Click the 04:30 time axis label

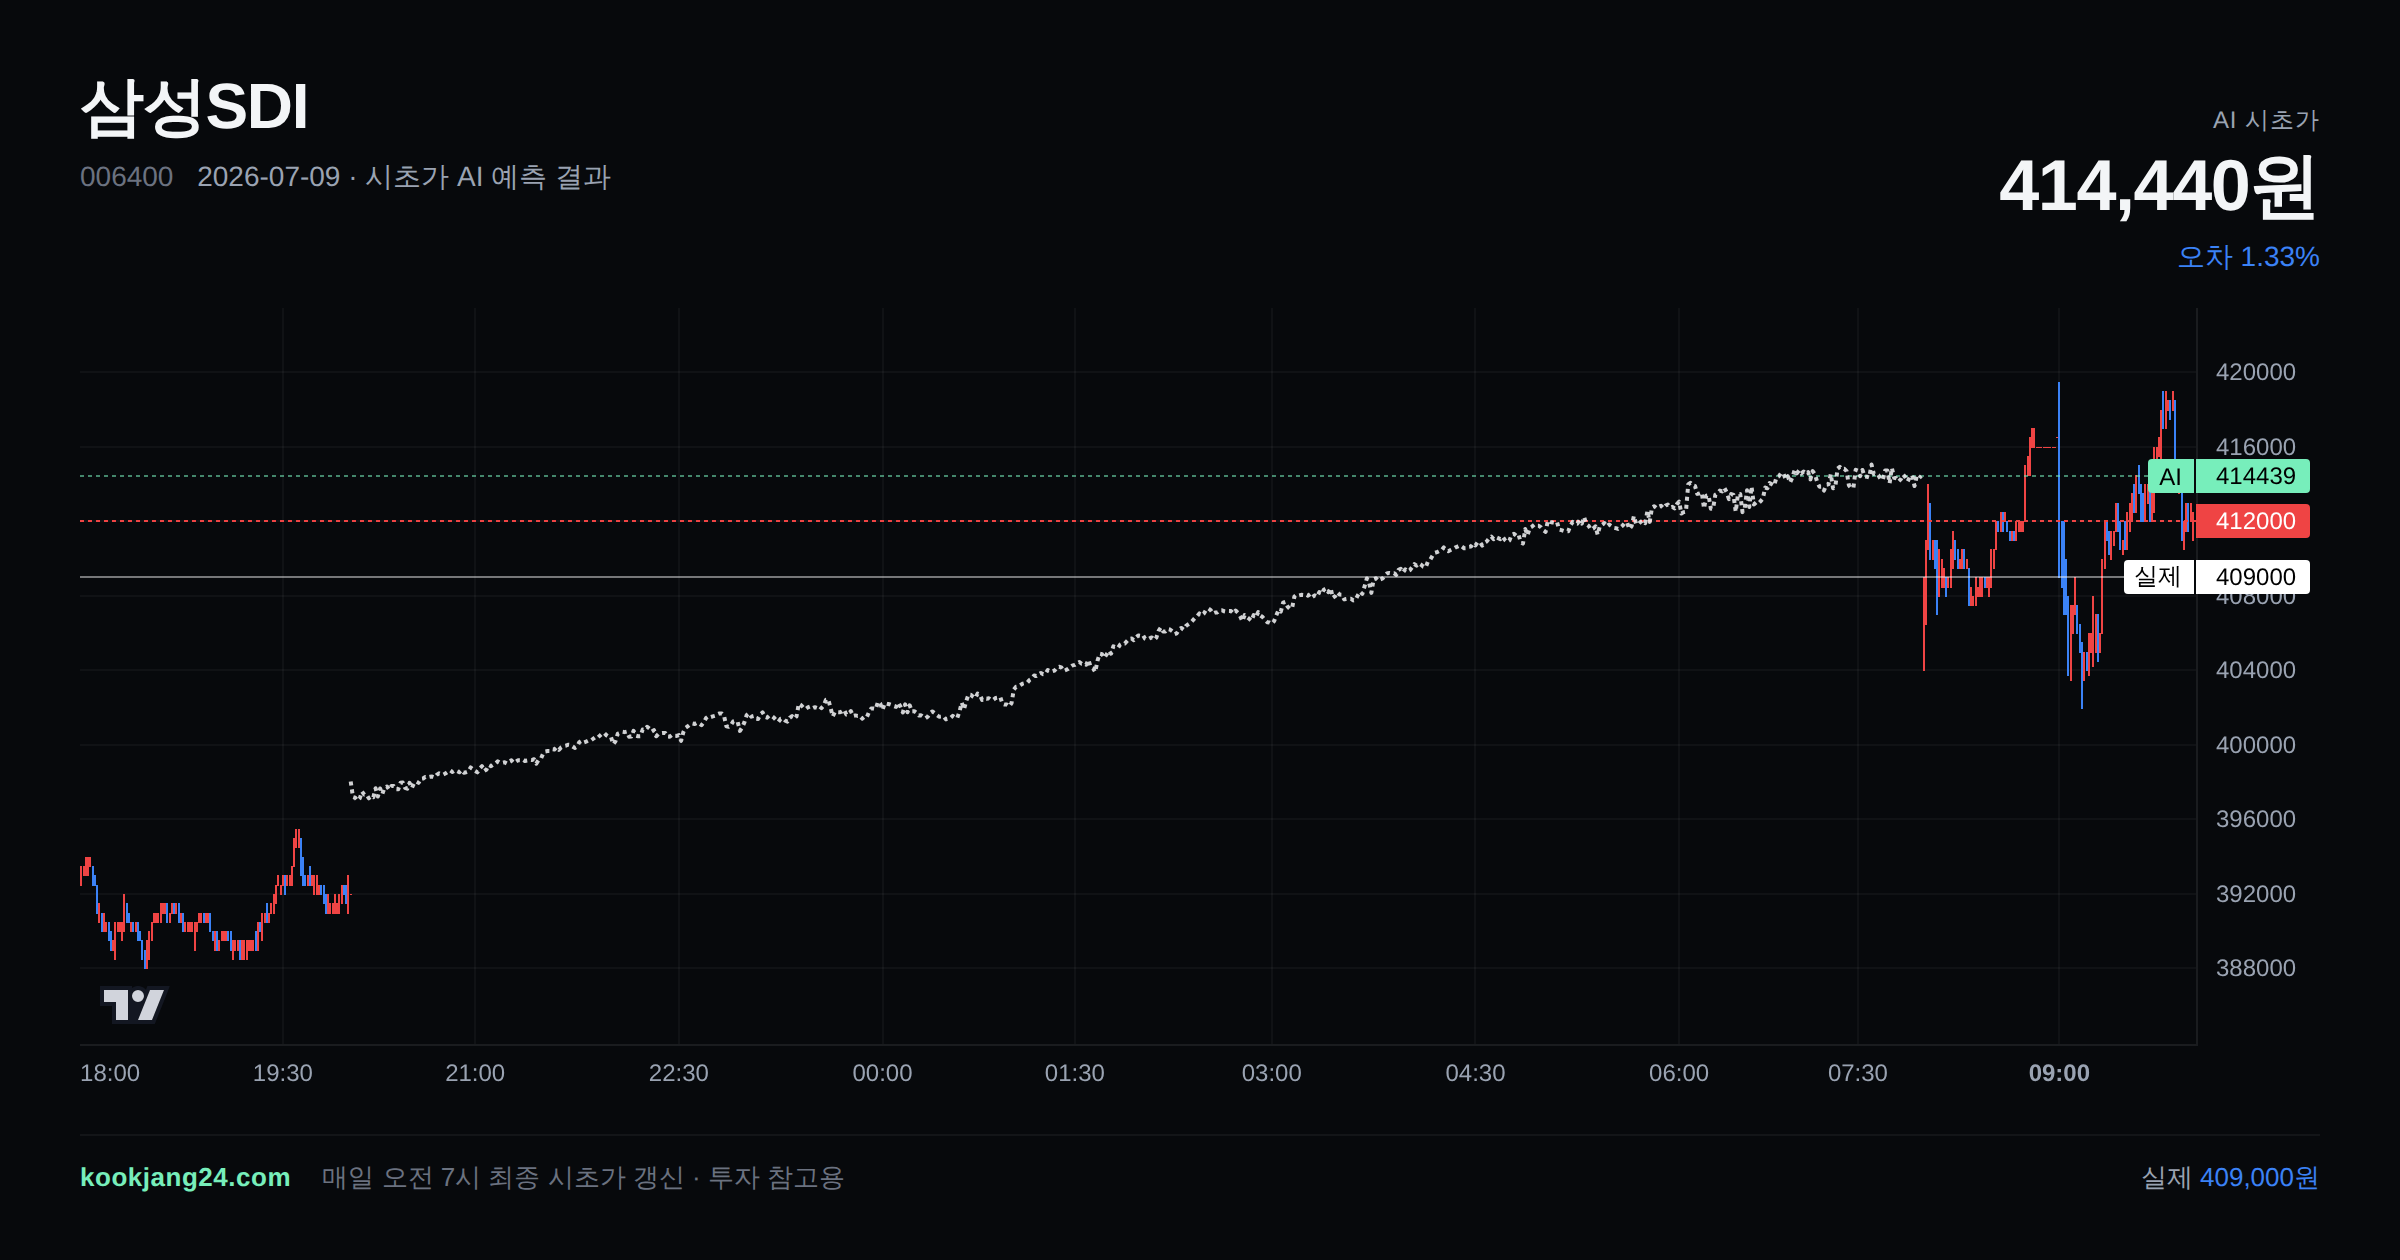point(1475,1073)
